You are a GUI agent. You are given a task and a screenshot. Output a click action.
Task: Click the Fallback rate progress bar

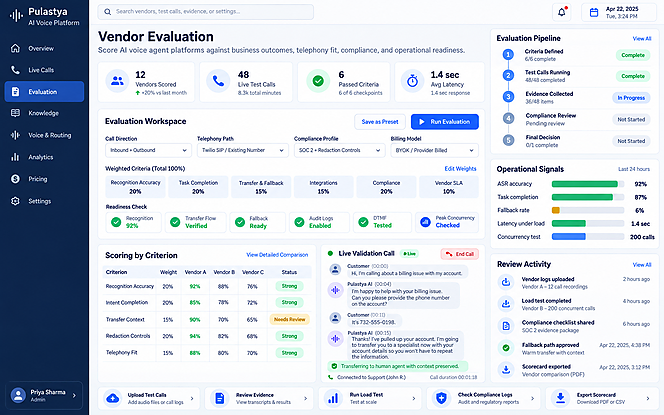pyautogui.click(x=588, y=210)
